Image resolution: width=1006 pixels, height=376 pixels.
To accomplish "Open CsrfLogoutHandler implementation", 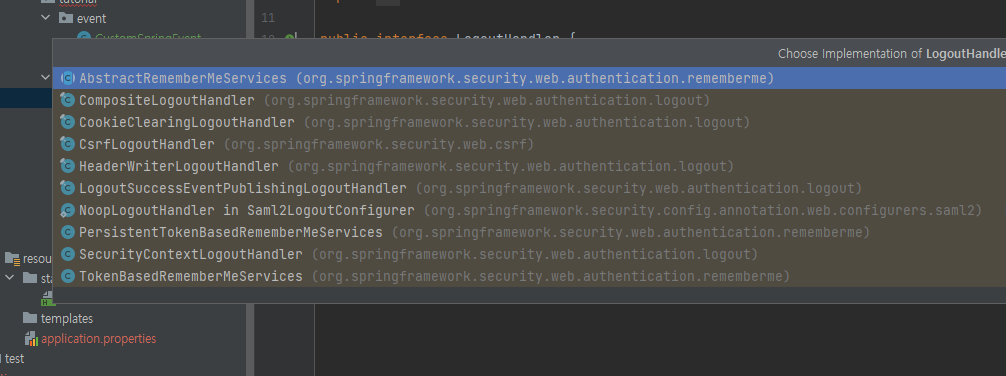I will [x=529, y=144].
